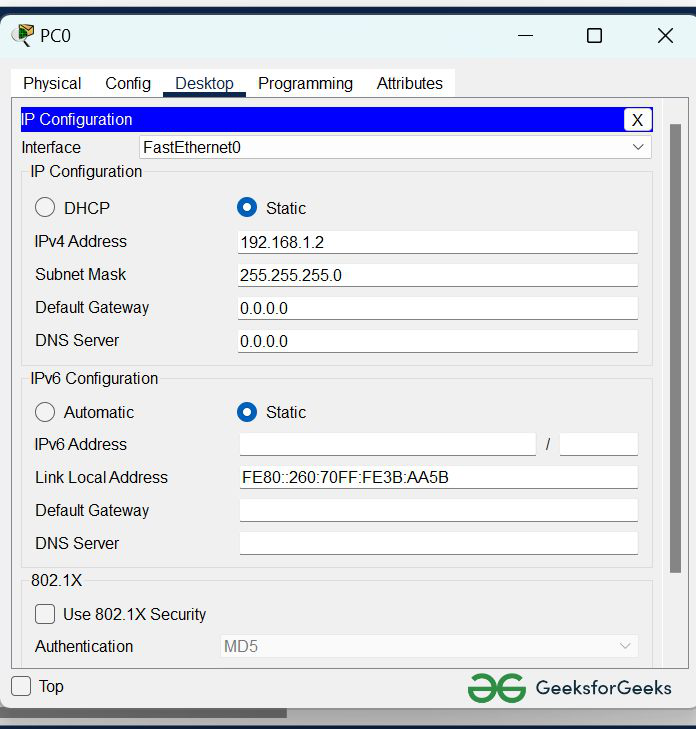Screen dimensions: 696x729
Task: Switch to the Physical tab
Action: click(x=52, y=84)
